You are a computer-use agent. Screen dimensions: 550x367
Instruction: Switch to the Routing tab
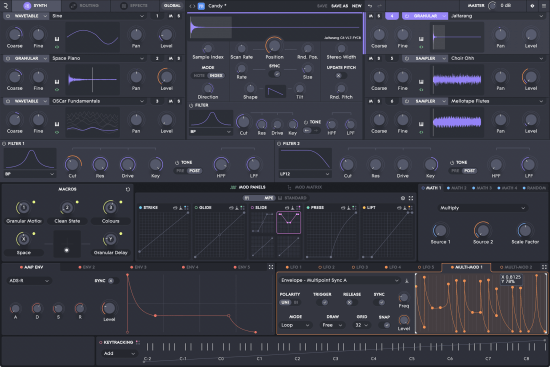click(x=85, y=6)
